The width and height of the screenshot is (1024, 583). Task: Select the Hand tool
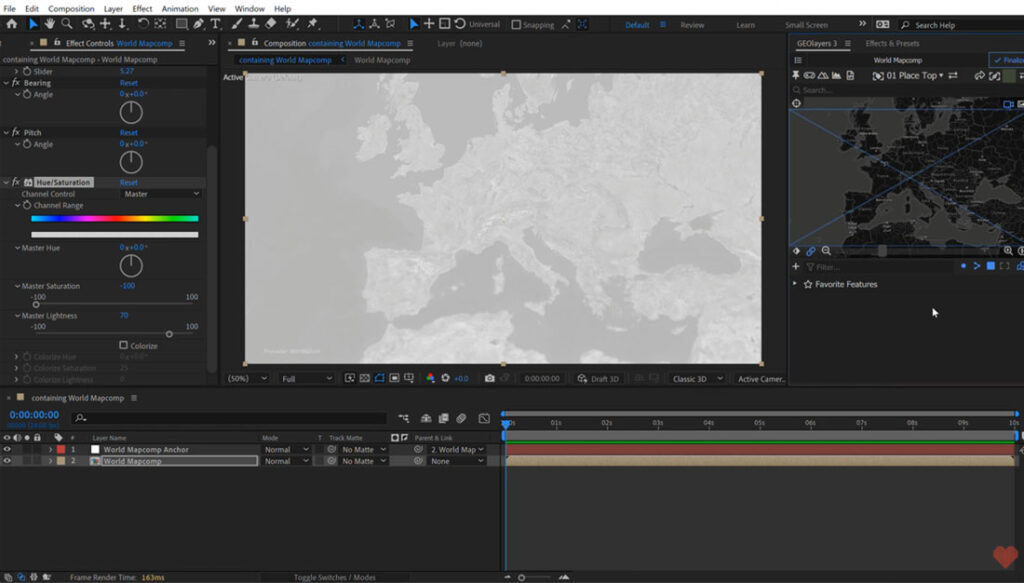[x=50, y=24]
